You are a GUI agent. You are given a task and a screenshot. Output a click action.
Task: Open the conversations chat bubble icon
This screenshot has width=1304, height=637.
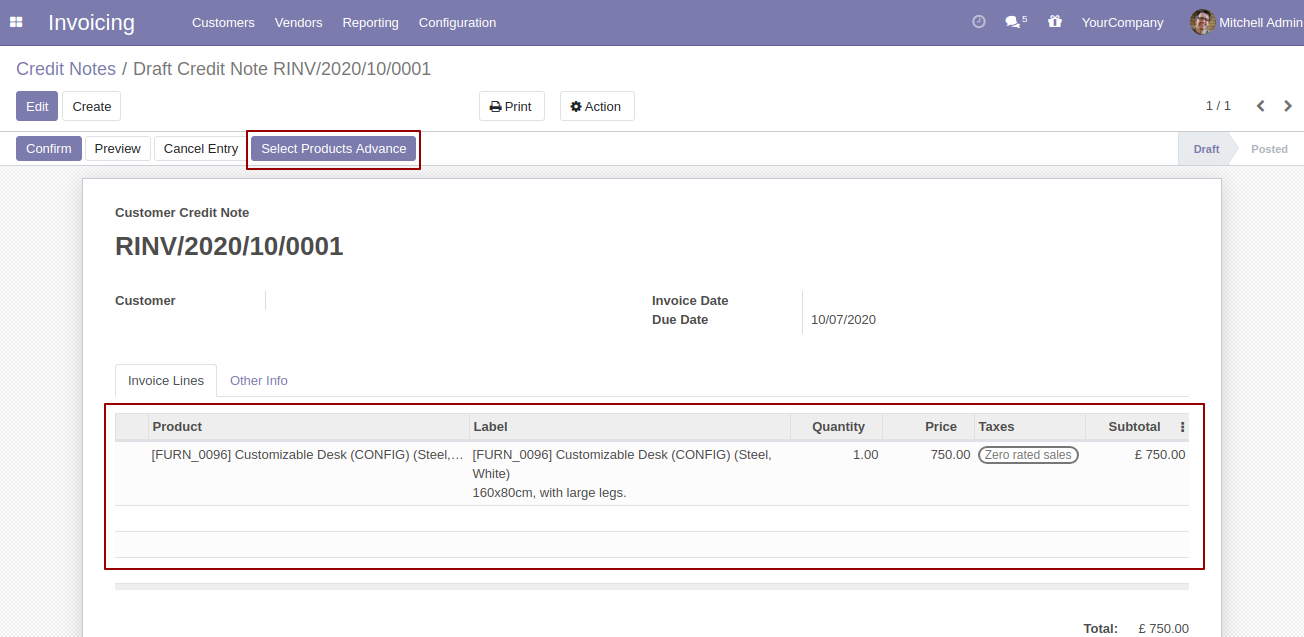(x=1015, y=22)
